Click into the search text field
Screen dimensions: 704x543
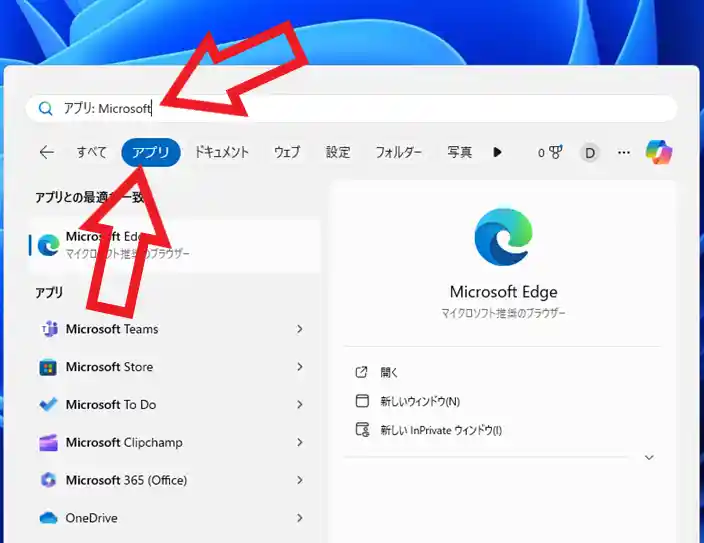point(351,108)
